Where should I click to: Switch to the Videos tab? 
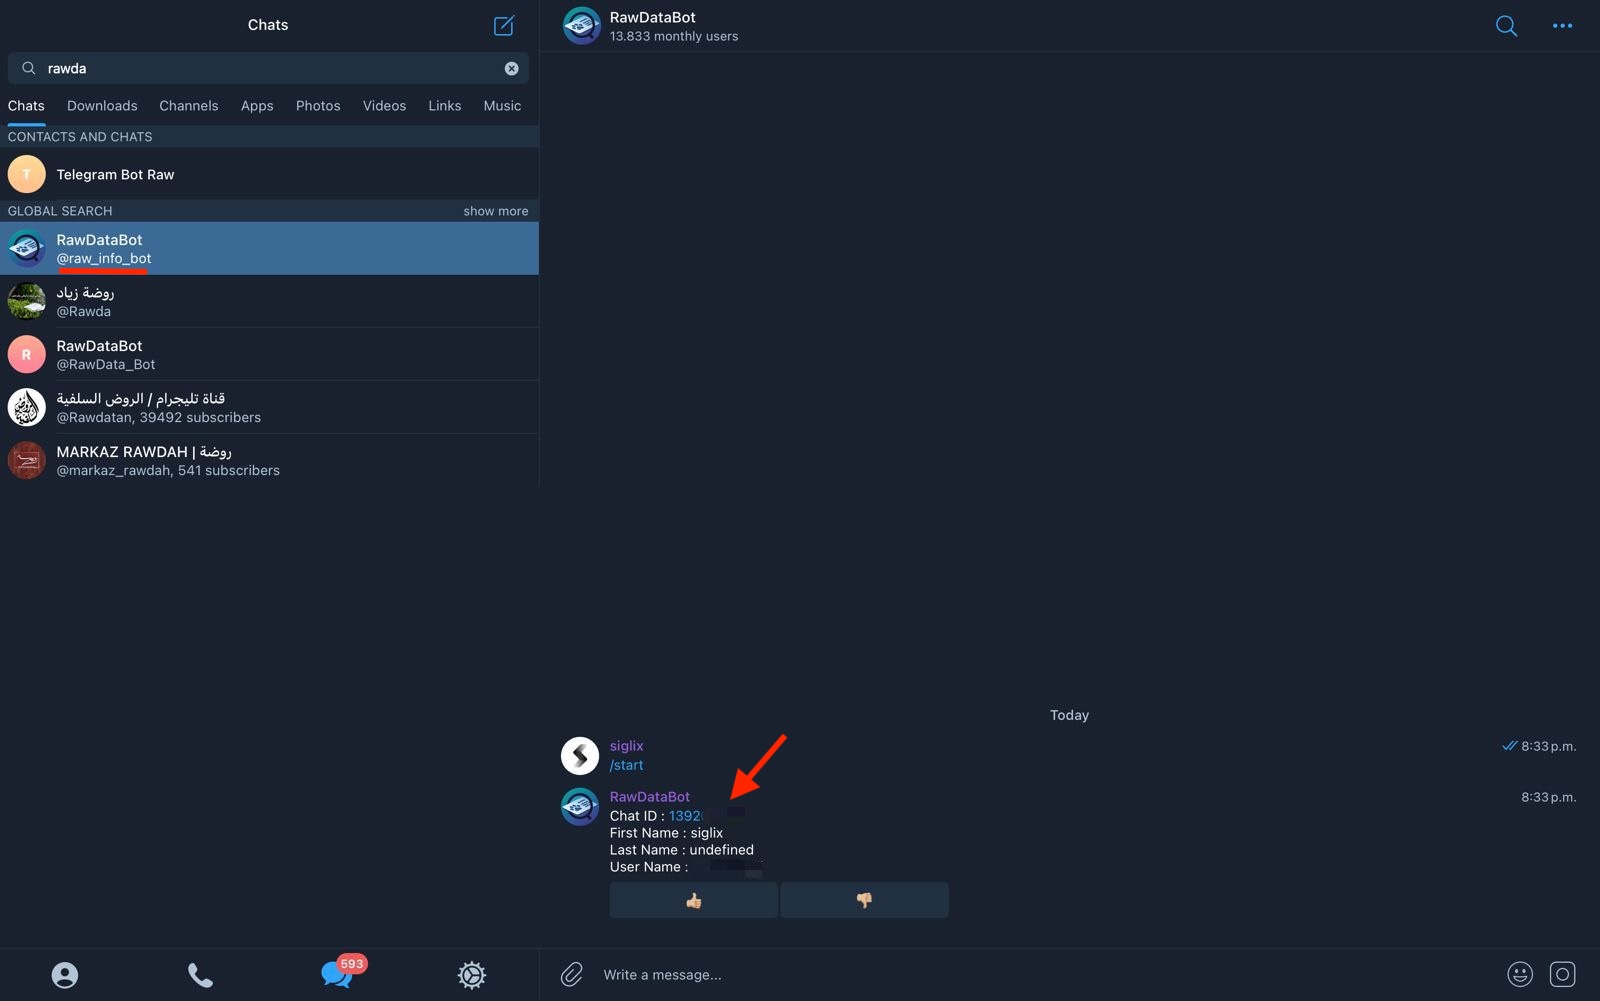tap(384, 105)
